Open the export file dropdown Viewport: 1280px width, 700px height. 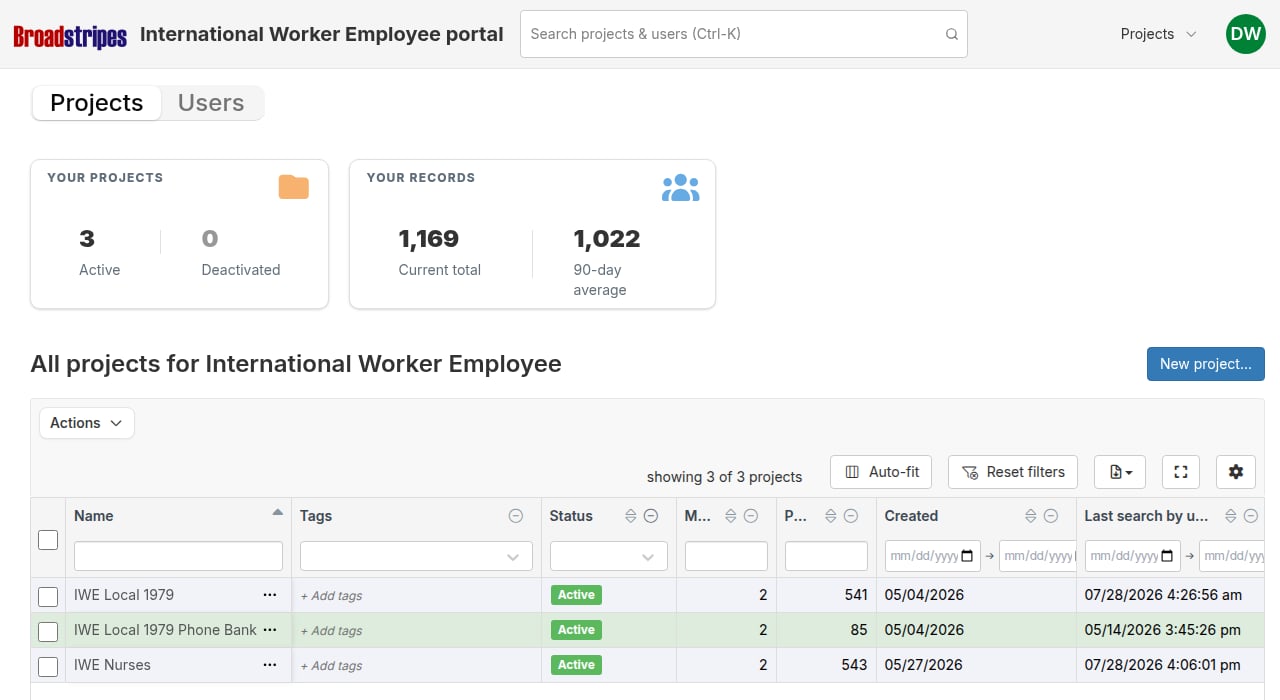pyautogui.click(x=1120, y=472)
